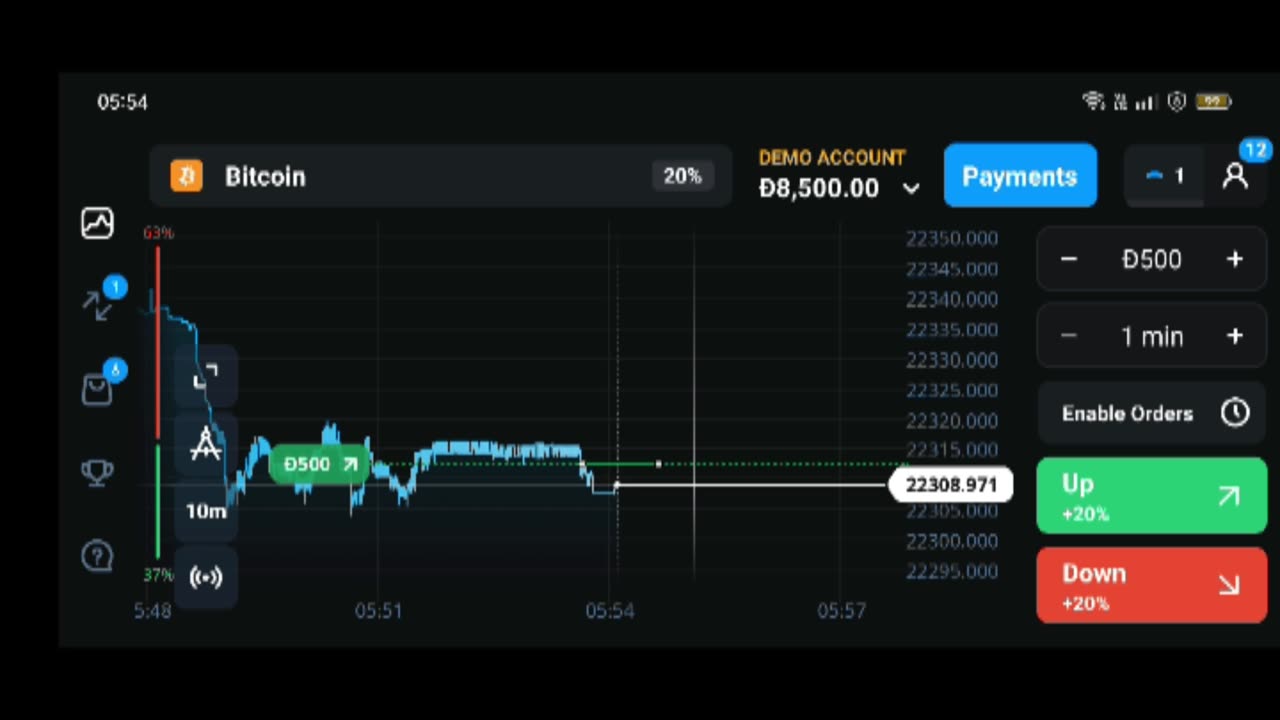Tap the Wi-Fi status icon
The width and height of the screenshot is (1280, 720).
pos(1094,101)
